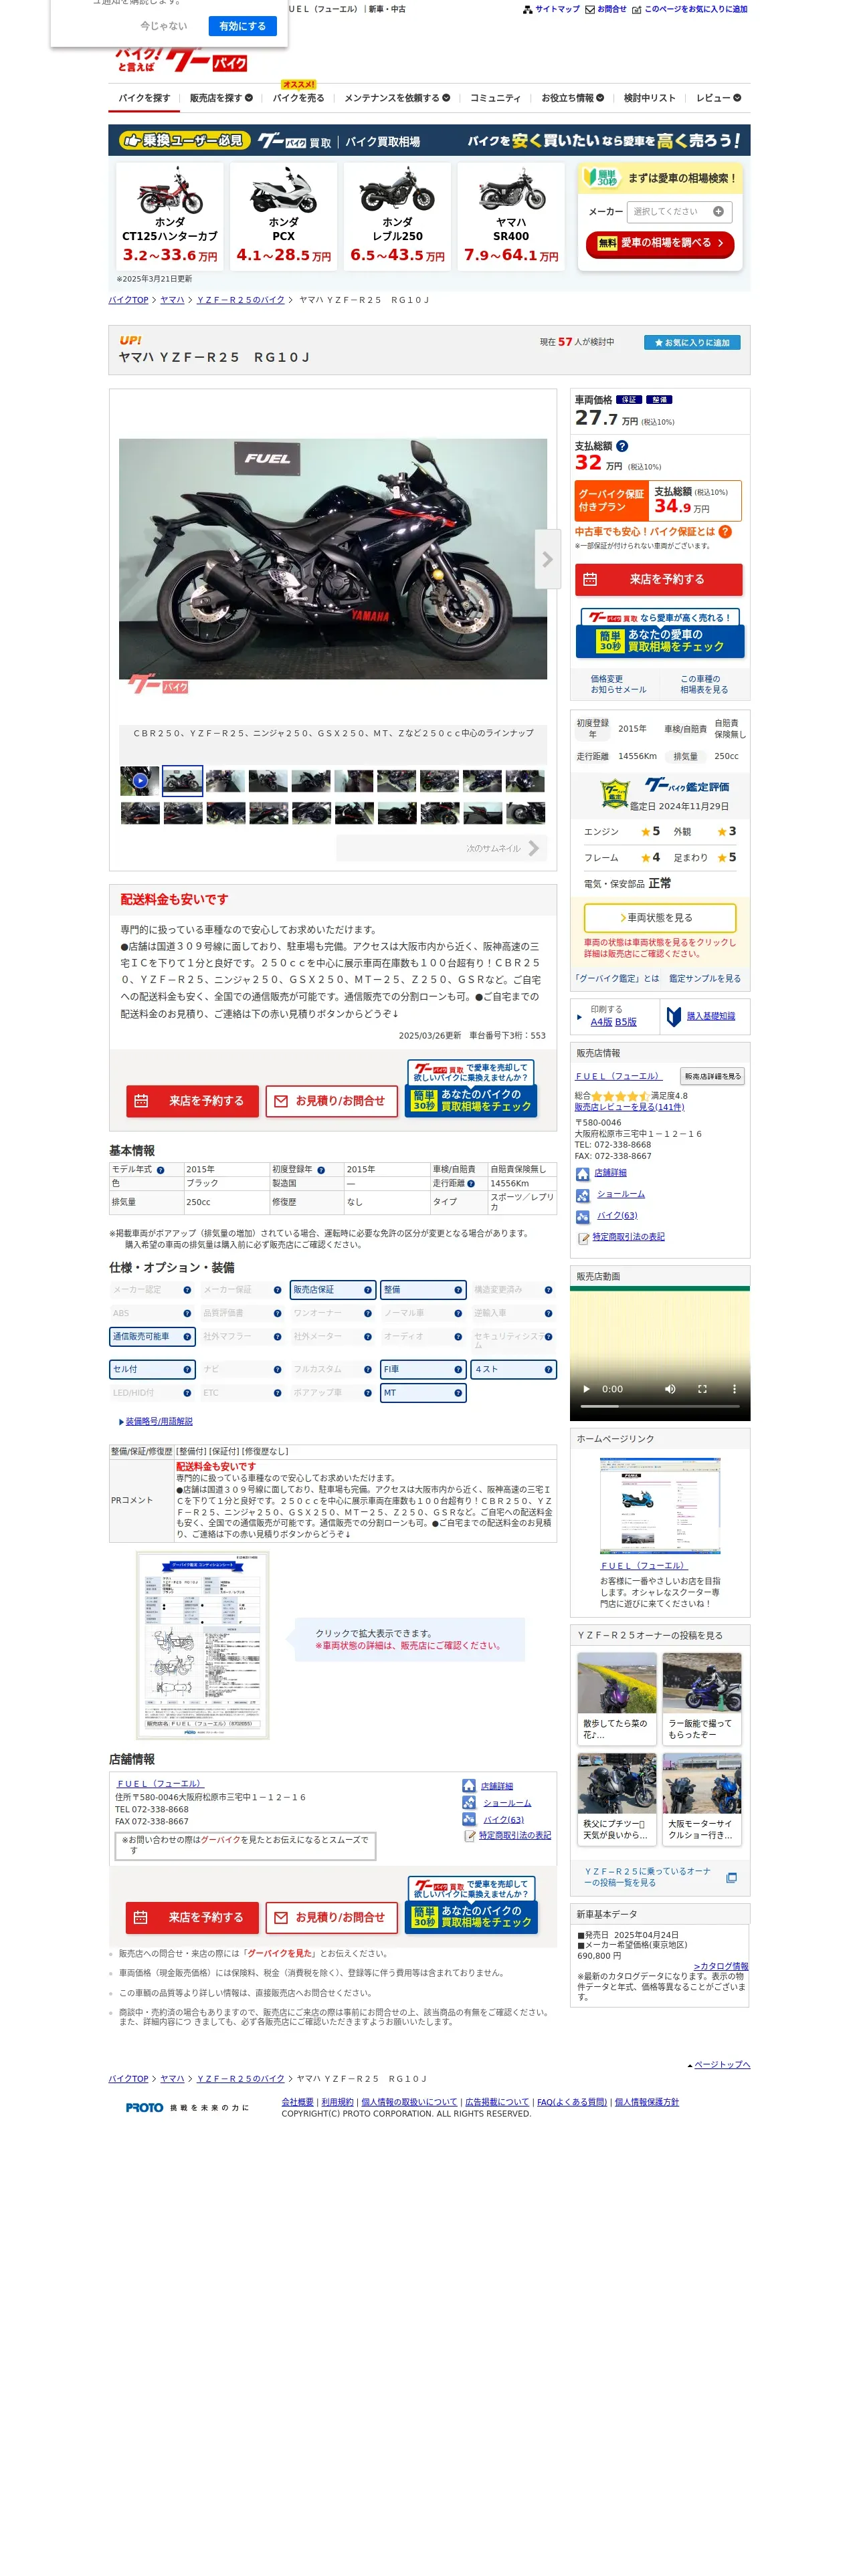Click the 有効にする button in notification popup
This screenshot has height=2576, width=859.
click(x=242, y=26)
